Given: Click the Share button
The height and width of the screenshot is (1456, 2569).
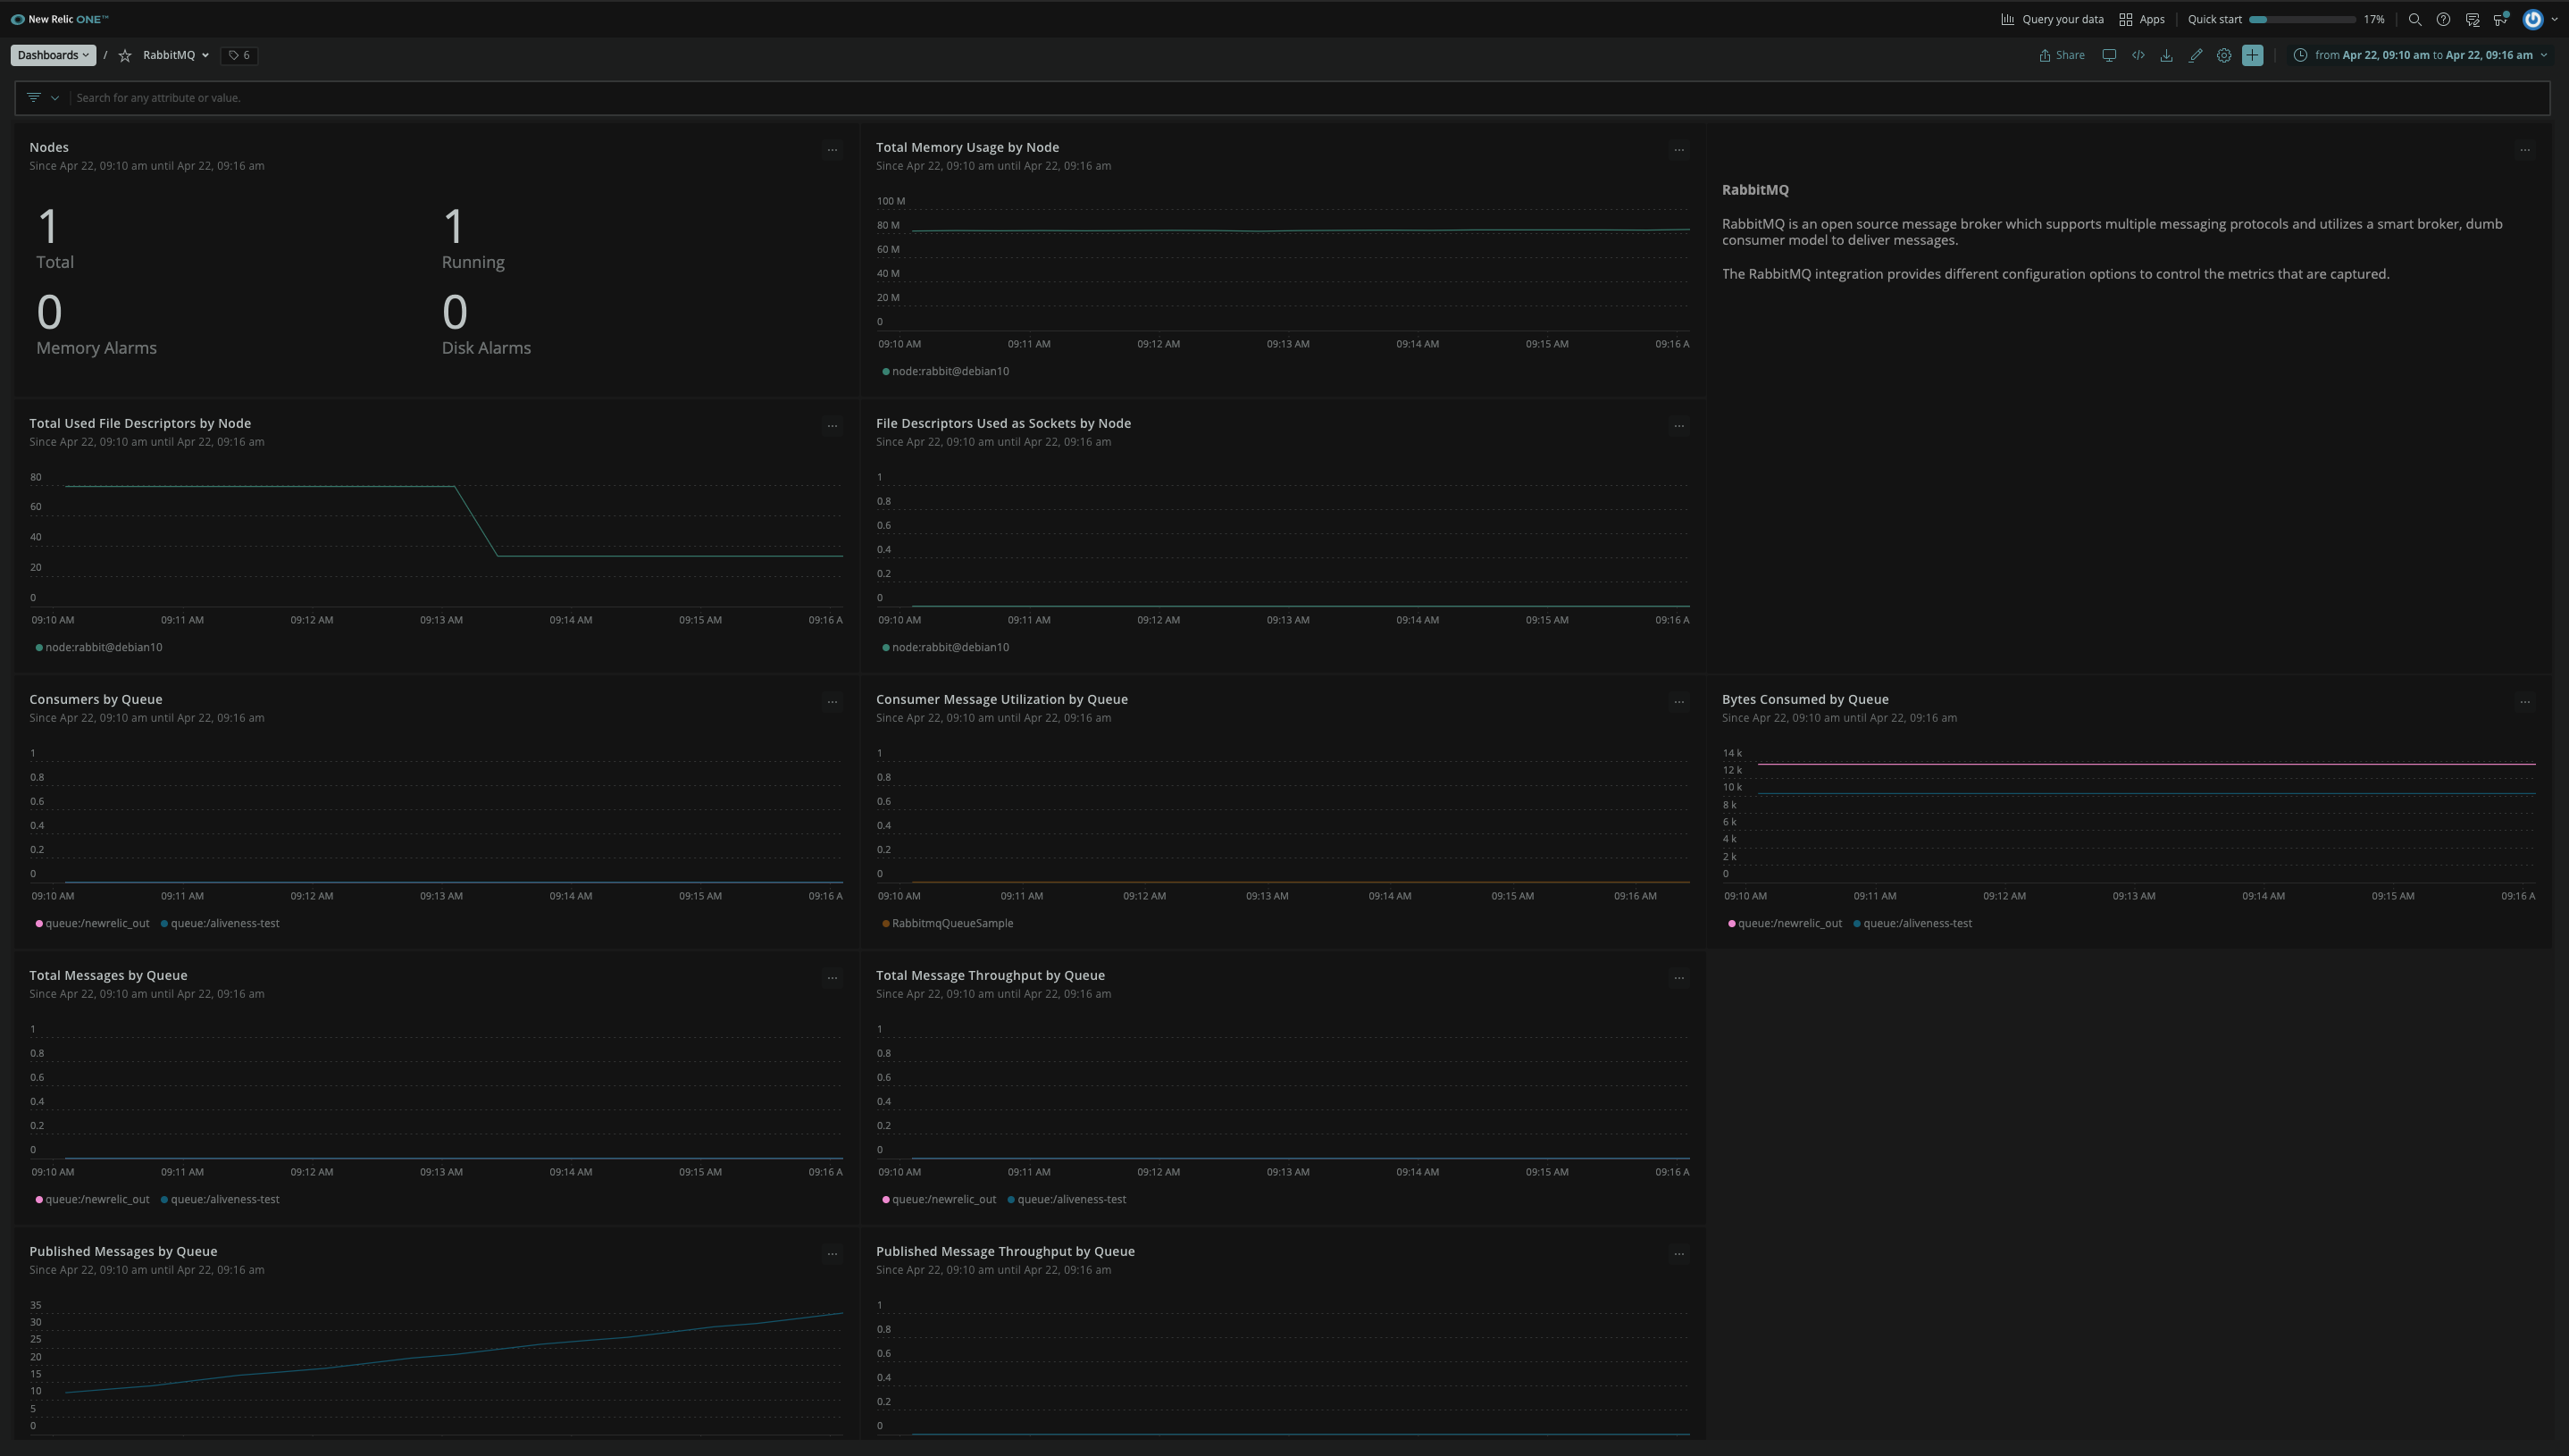Looking at the screenshot, I should click(2062, 56).
